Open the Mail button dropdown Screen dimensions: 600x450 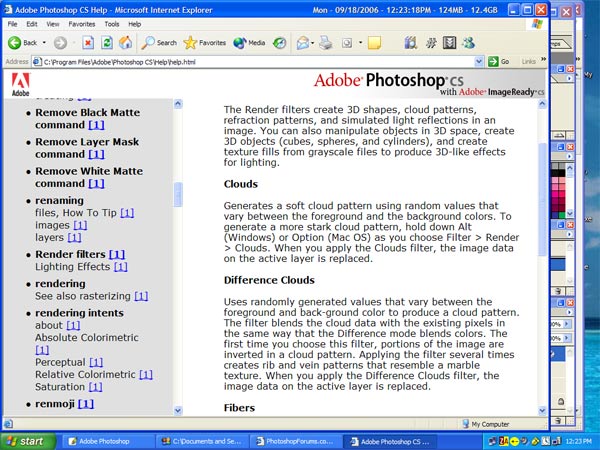tap(313, 43)
